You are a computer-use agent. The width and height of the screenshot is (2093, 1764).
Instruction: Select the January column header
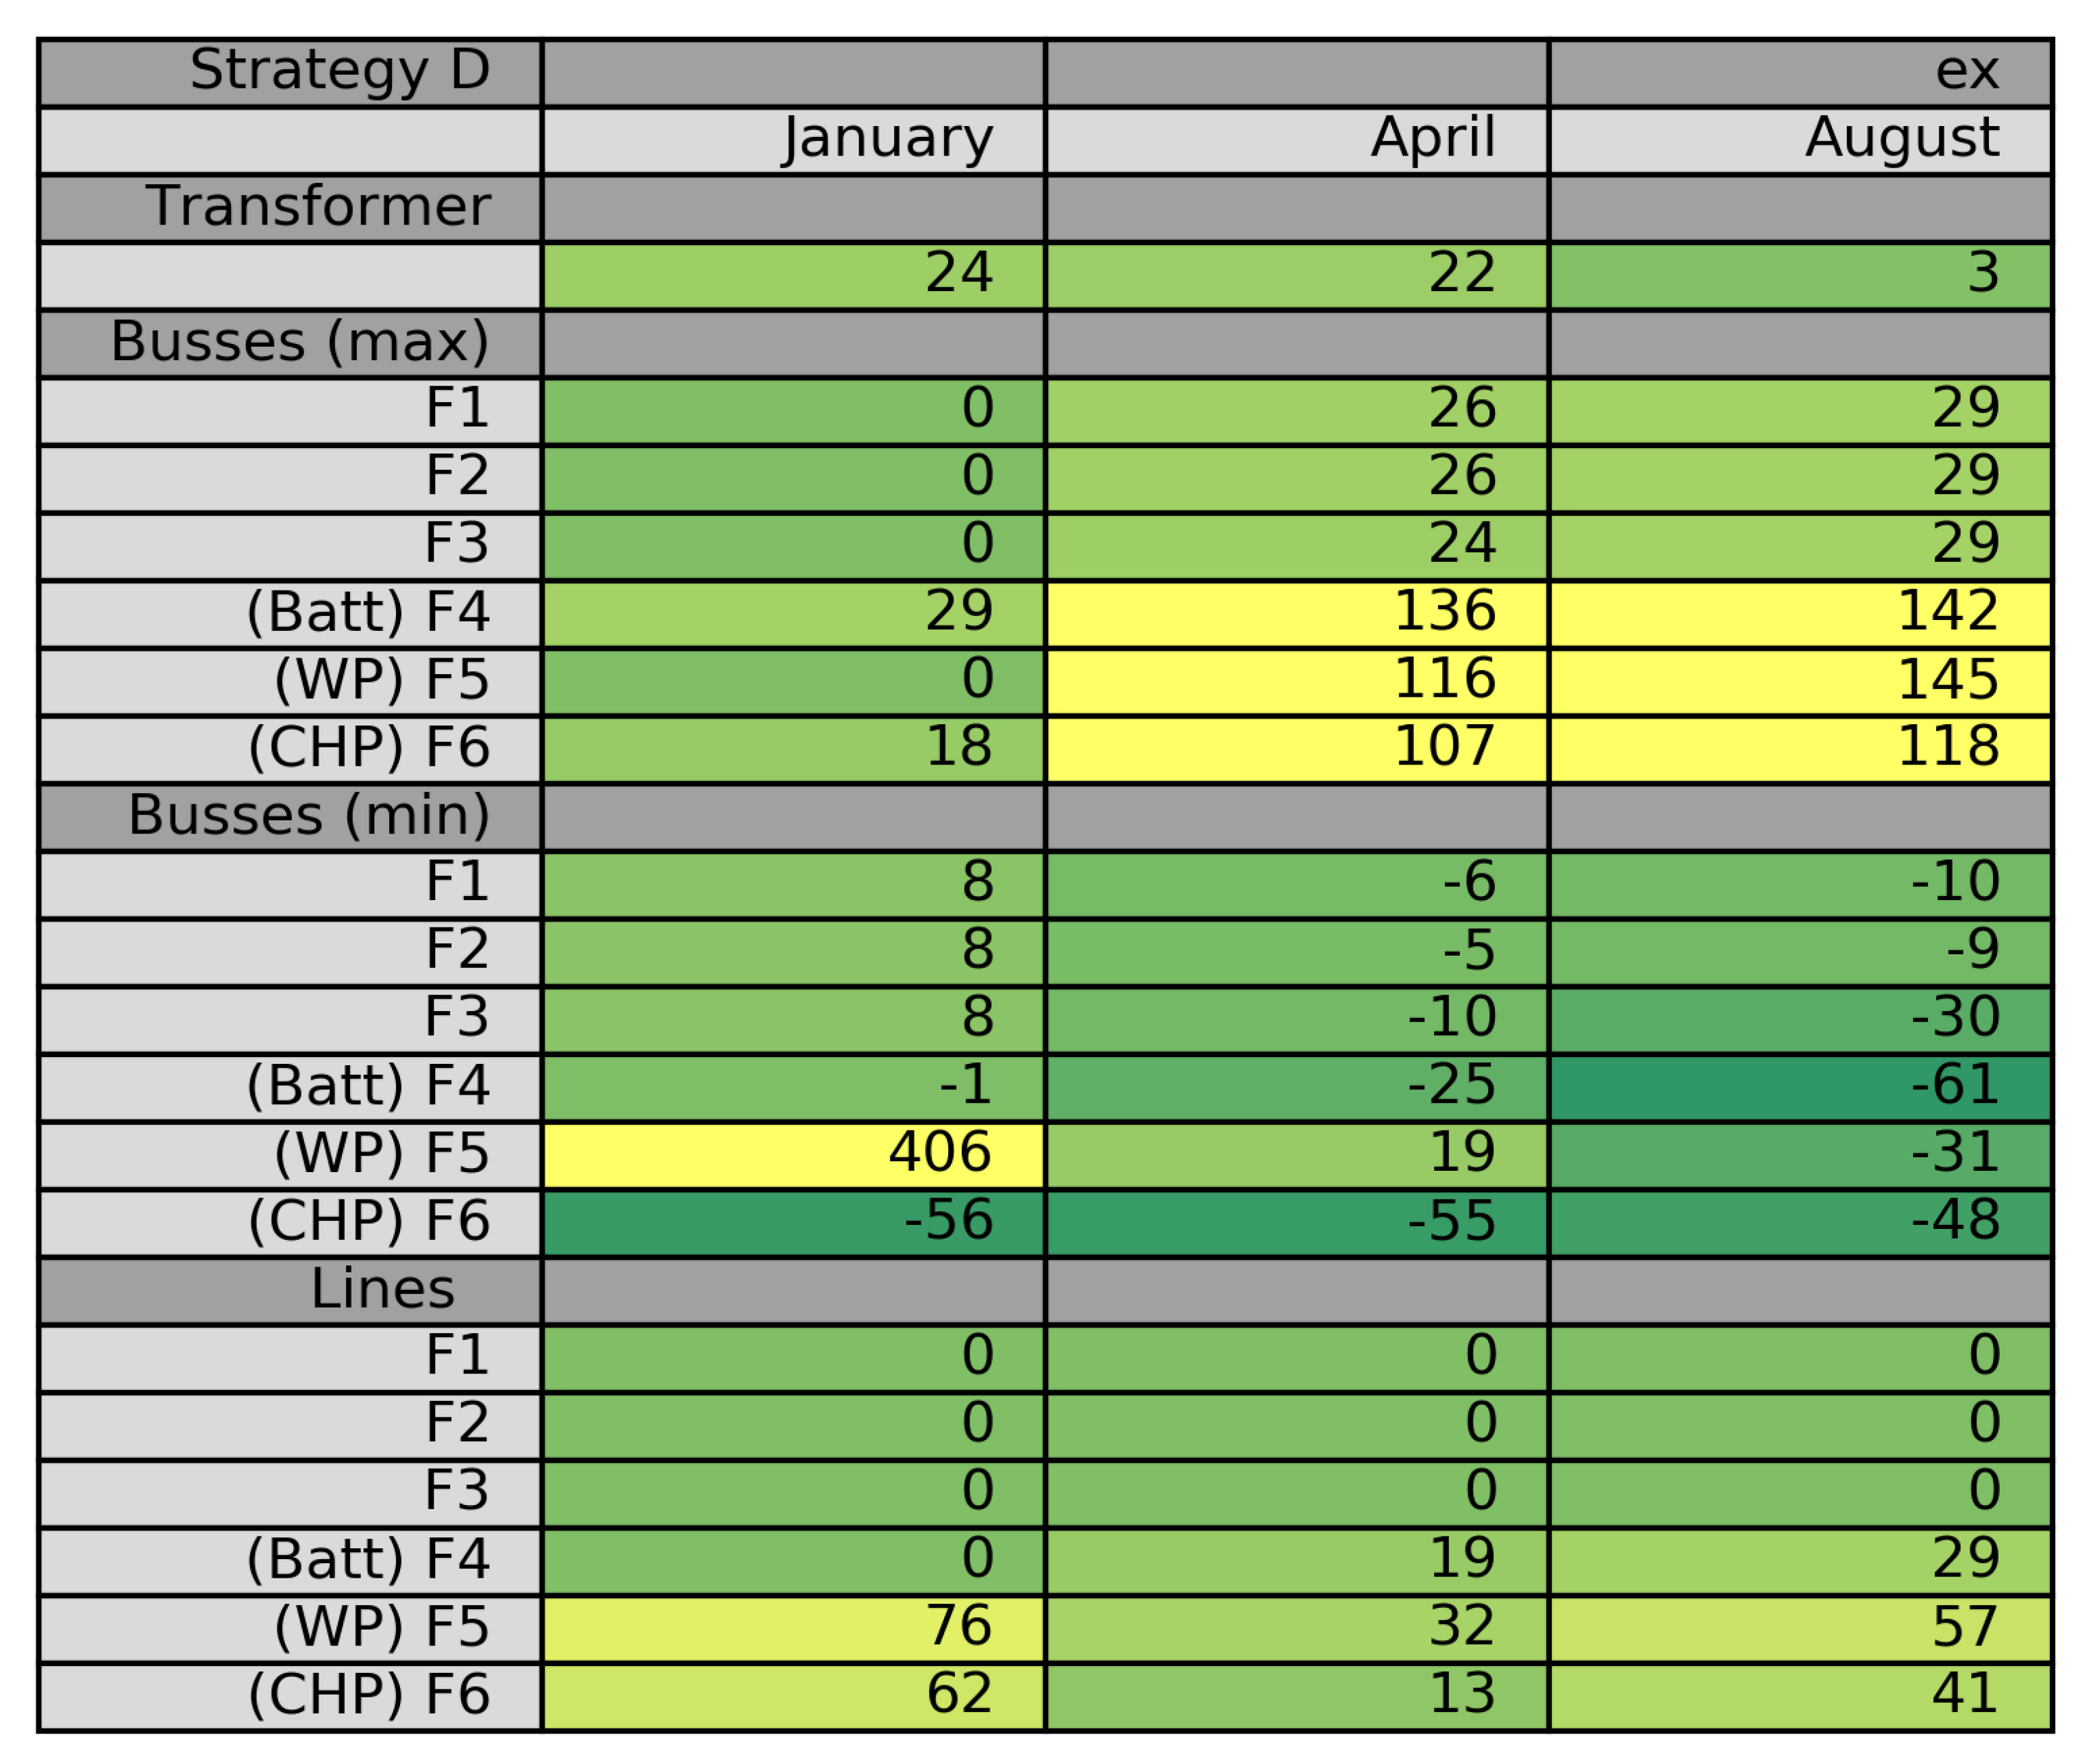pyautogui.click(x=793, y=140)
